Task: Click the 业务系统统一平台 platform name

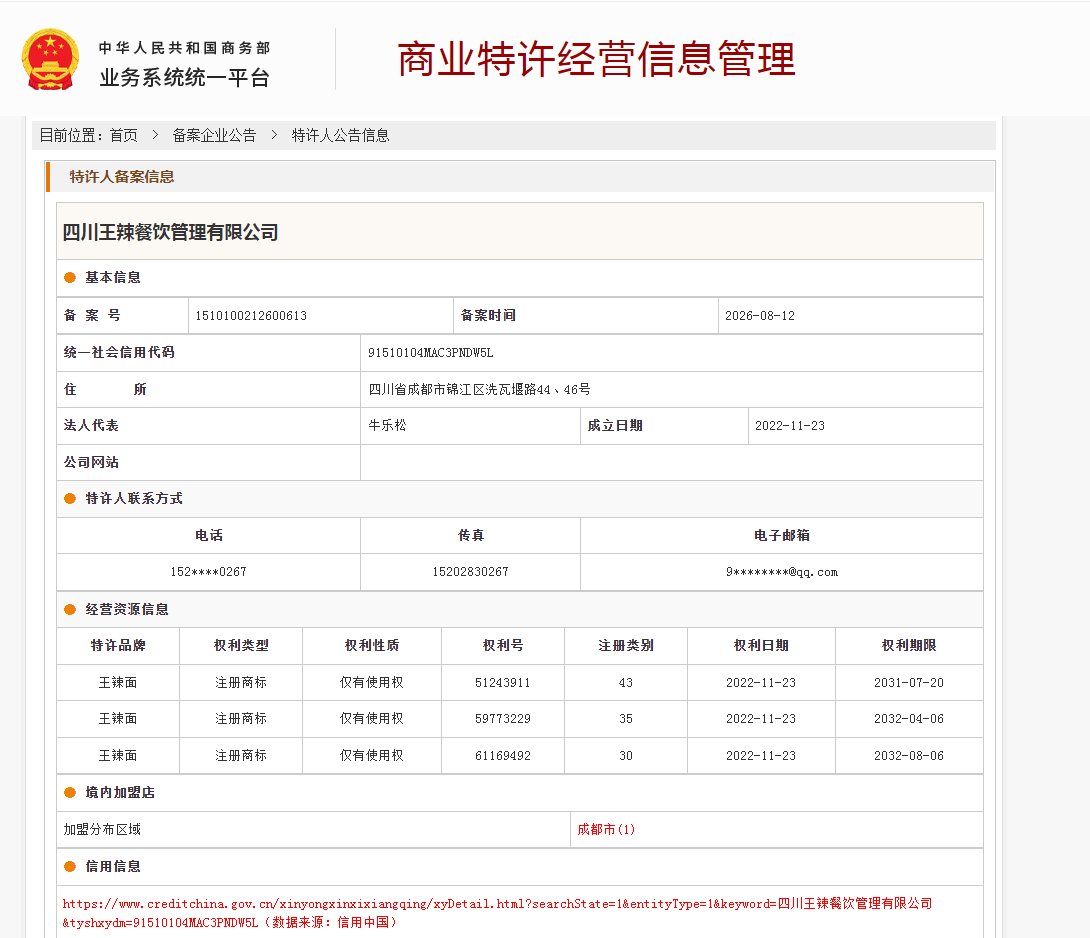Action: point(184,78)
